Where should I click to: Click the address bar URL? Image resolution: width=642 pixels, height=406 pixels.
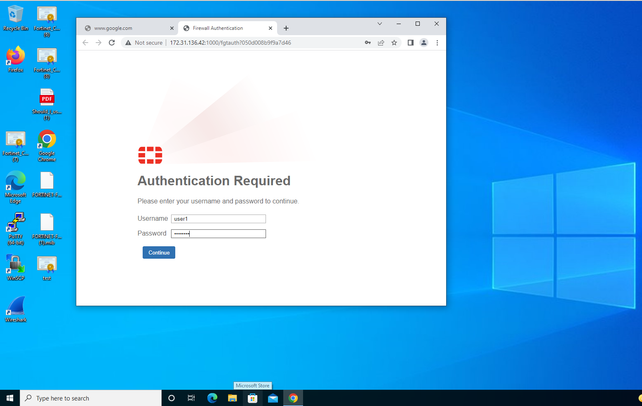pos(231,43)
